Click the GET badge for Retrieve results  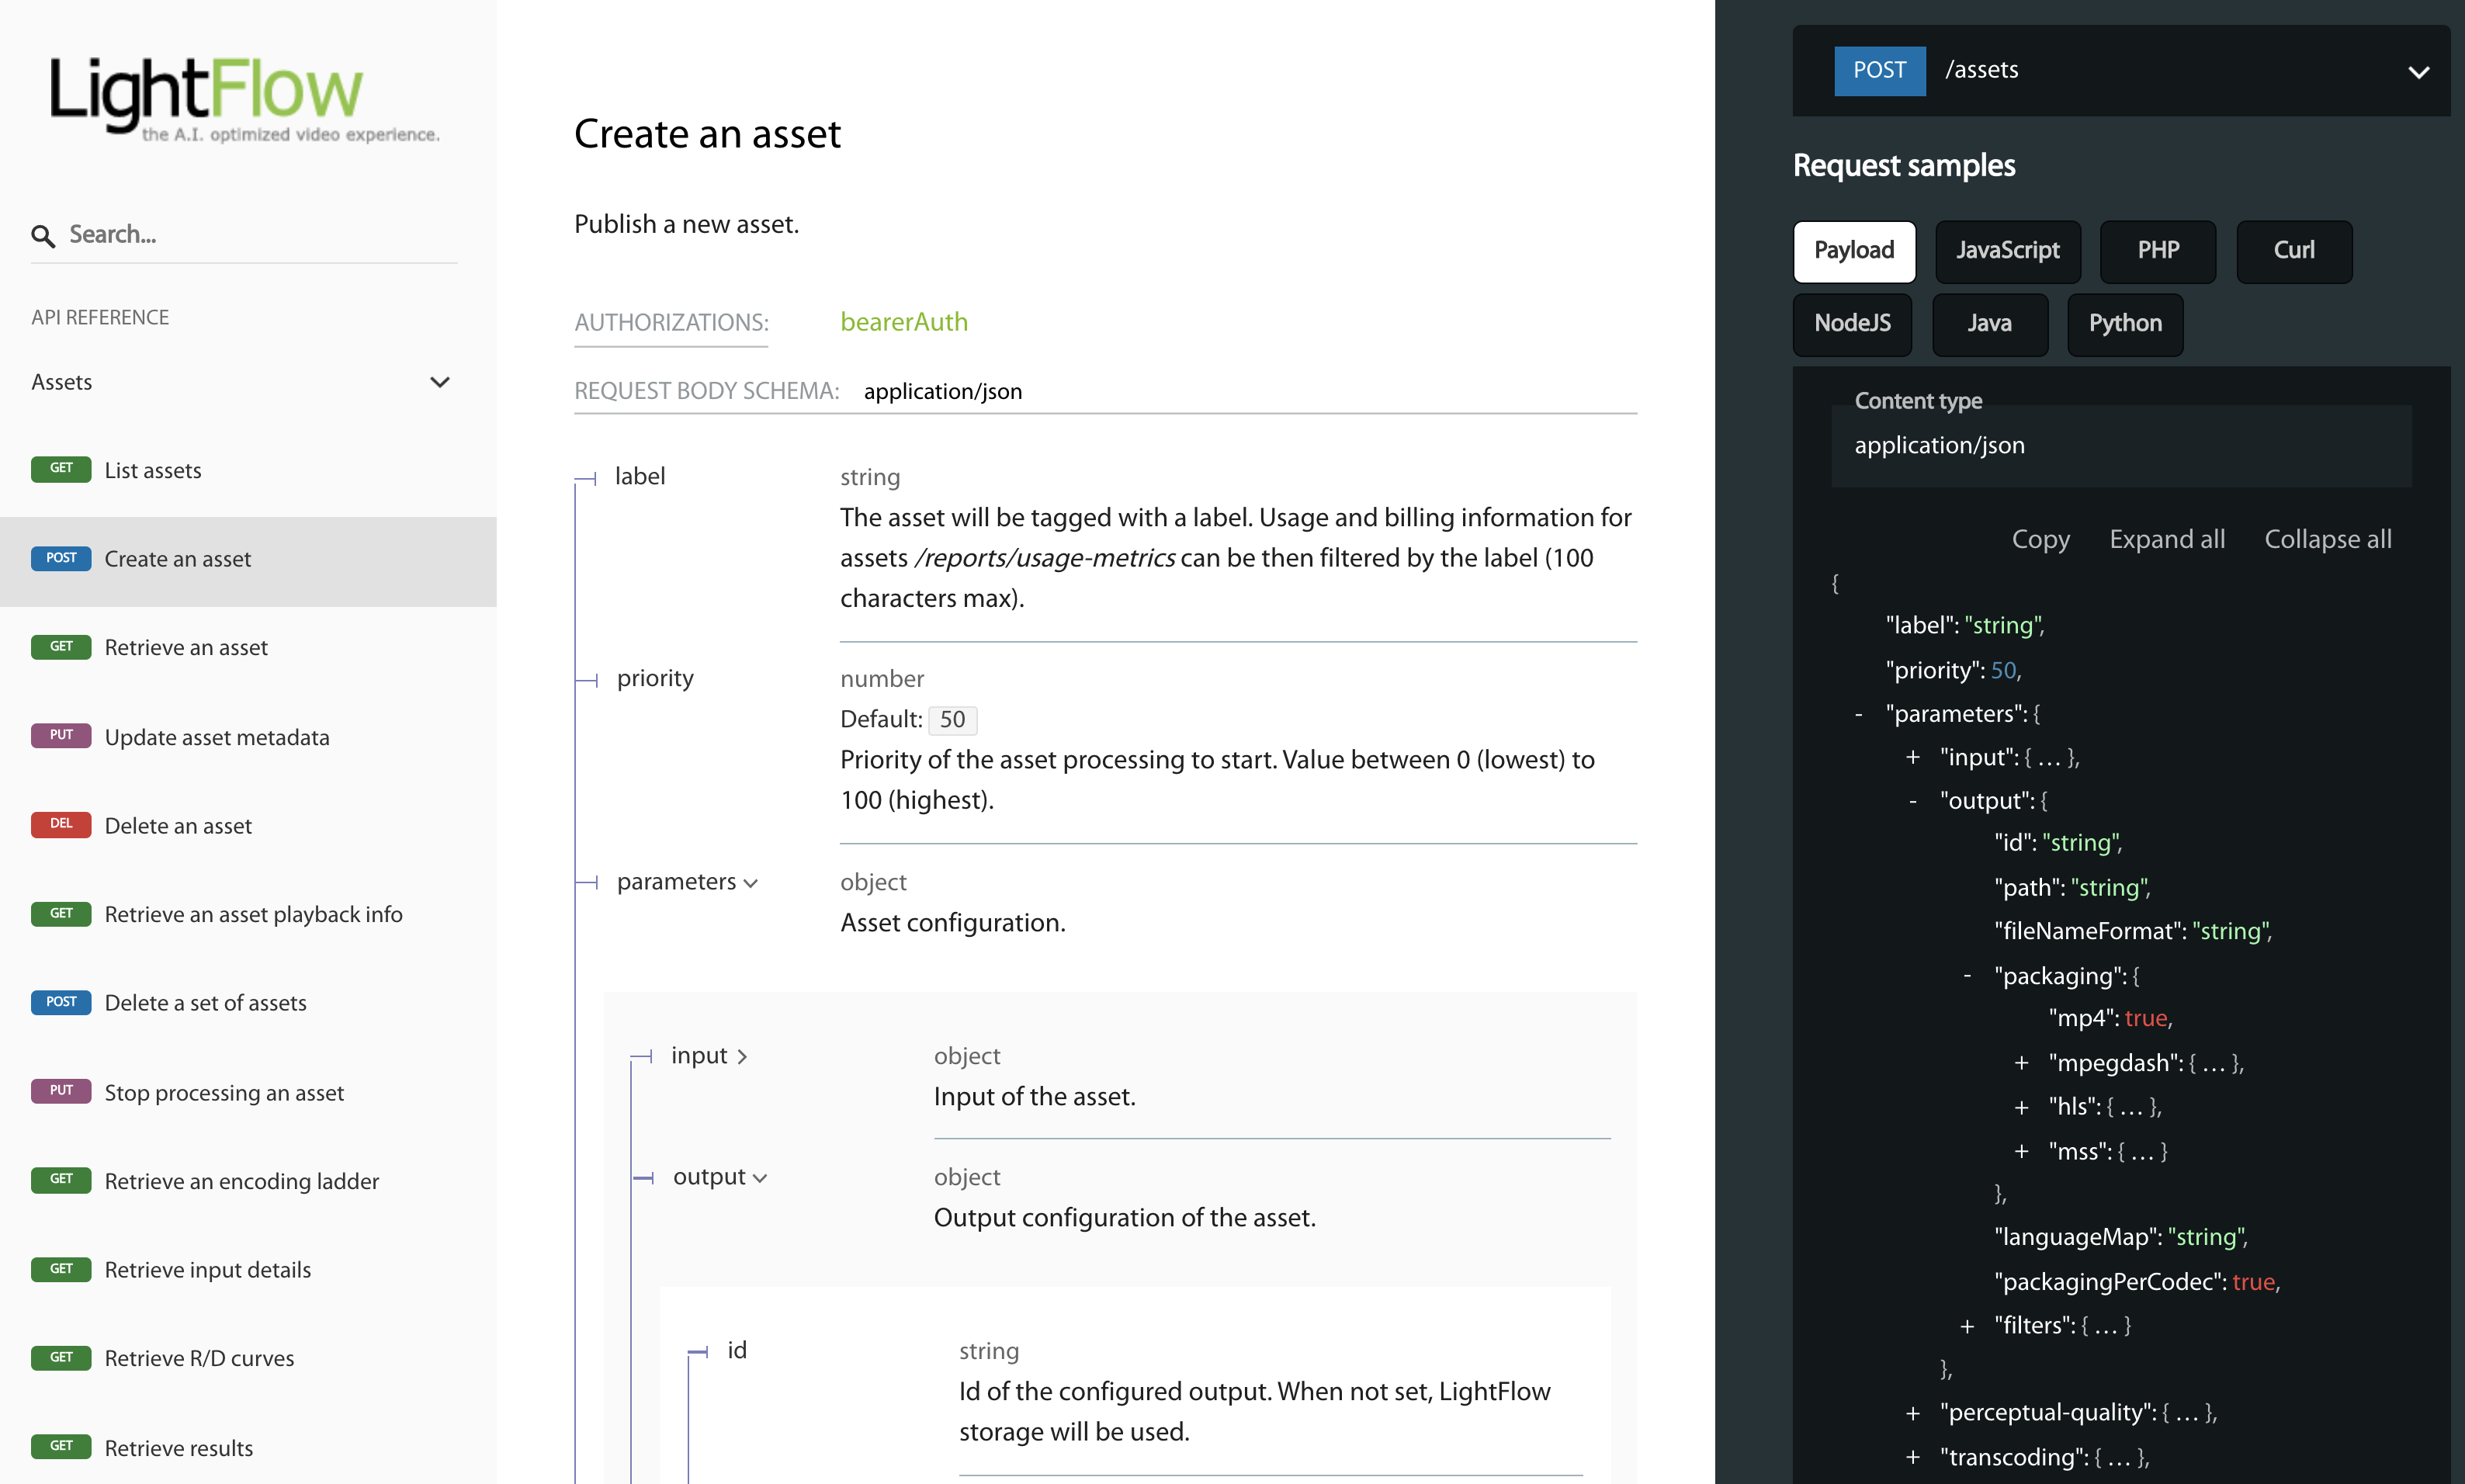click(x=61, y=1446)
